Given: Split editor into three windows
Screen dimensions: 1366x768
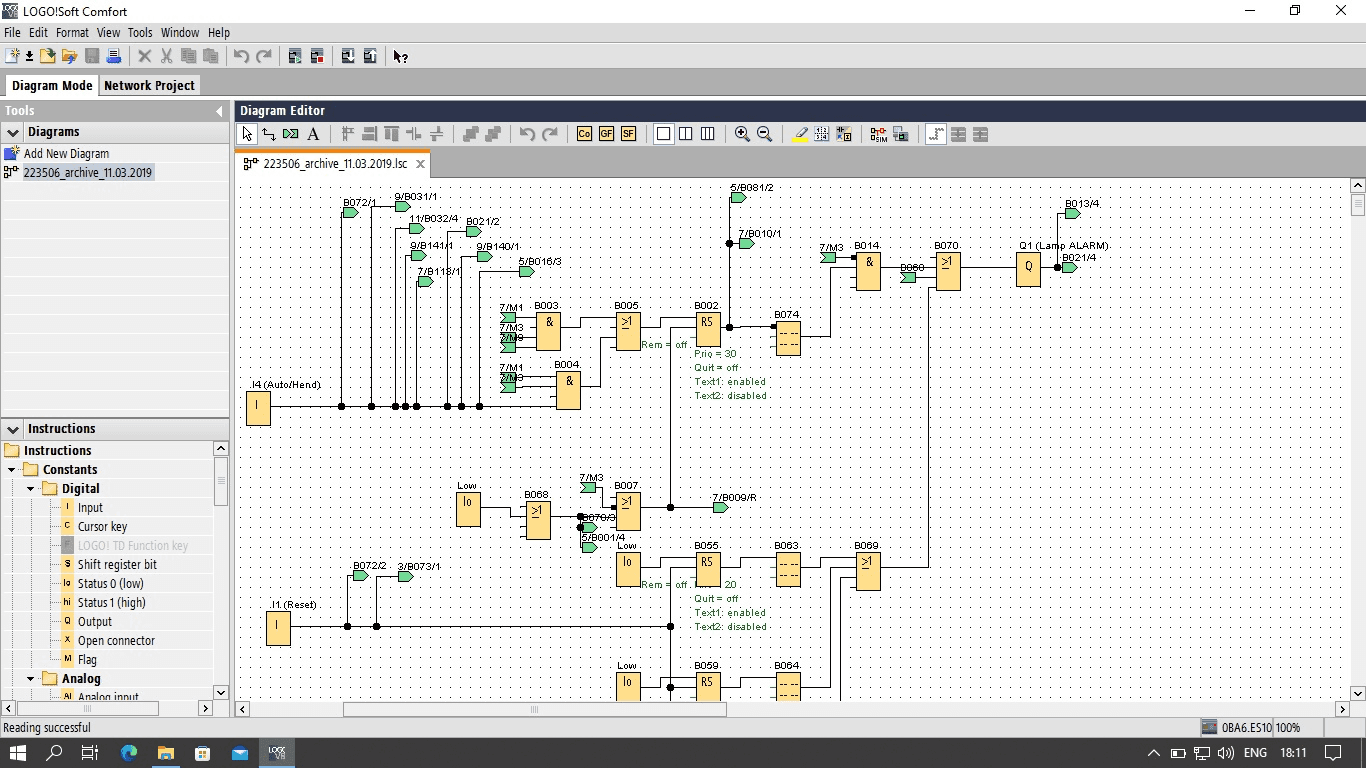Looking at the screenshot, I should click(x=708, y=134).
